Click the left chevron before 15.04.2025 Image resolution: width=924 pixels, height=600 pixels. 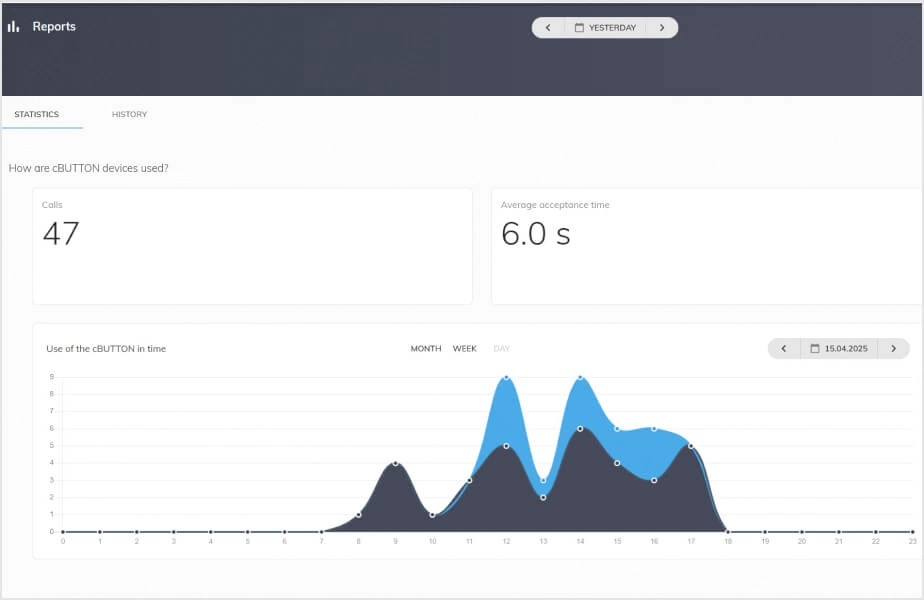[x=784, y=348]
